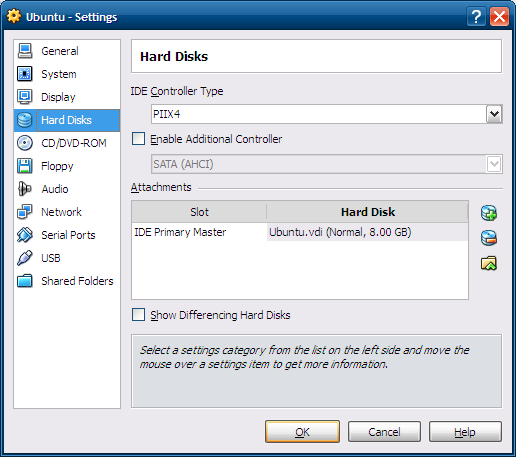Toggle Show Differencing Hard Disks checkbox
516x457 pixels.
tap(138, 315)
